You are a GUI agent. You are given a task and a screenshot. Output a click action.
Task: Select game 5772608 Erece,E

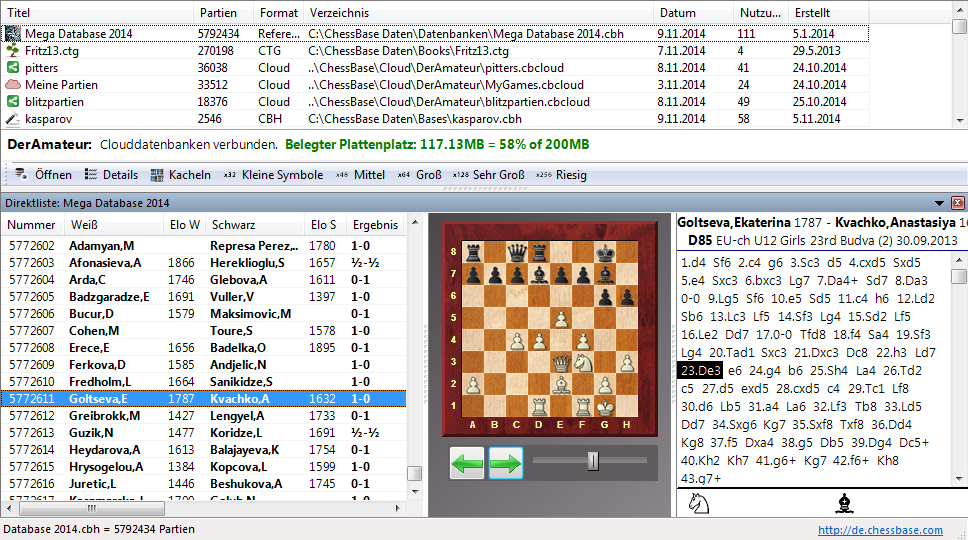[x=204, y=347]
